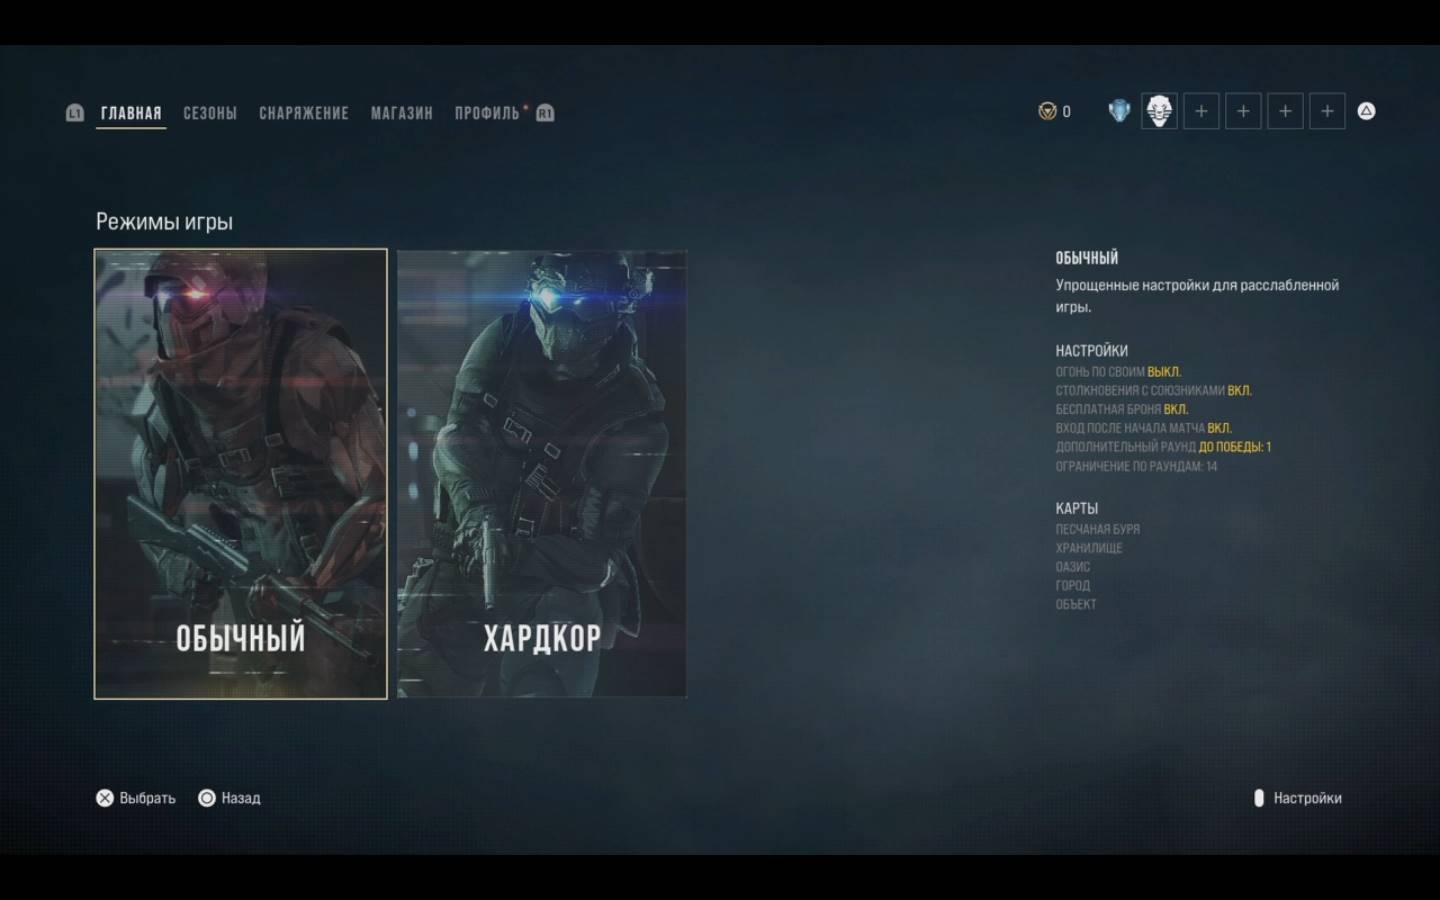
Task: Click the ОБЪЕКТ map name
Action: point(1076,605)
